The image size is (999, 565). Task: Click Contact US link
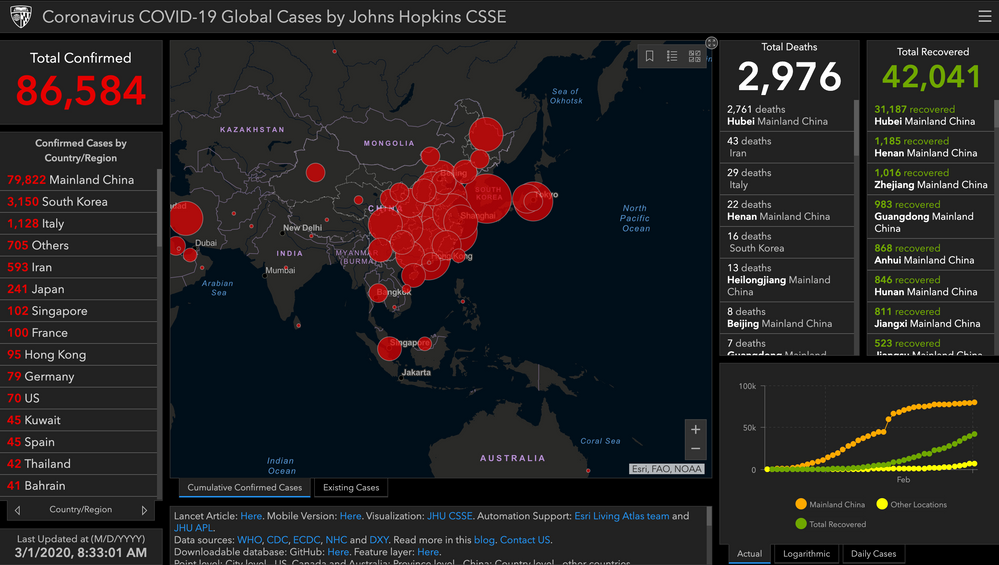(525, 540)
